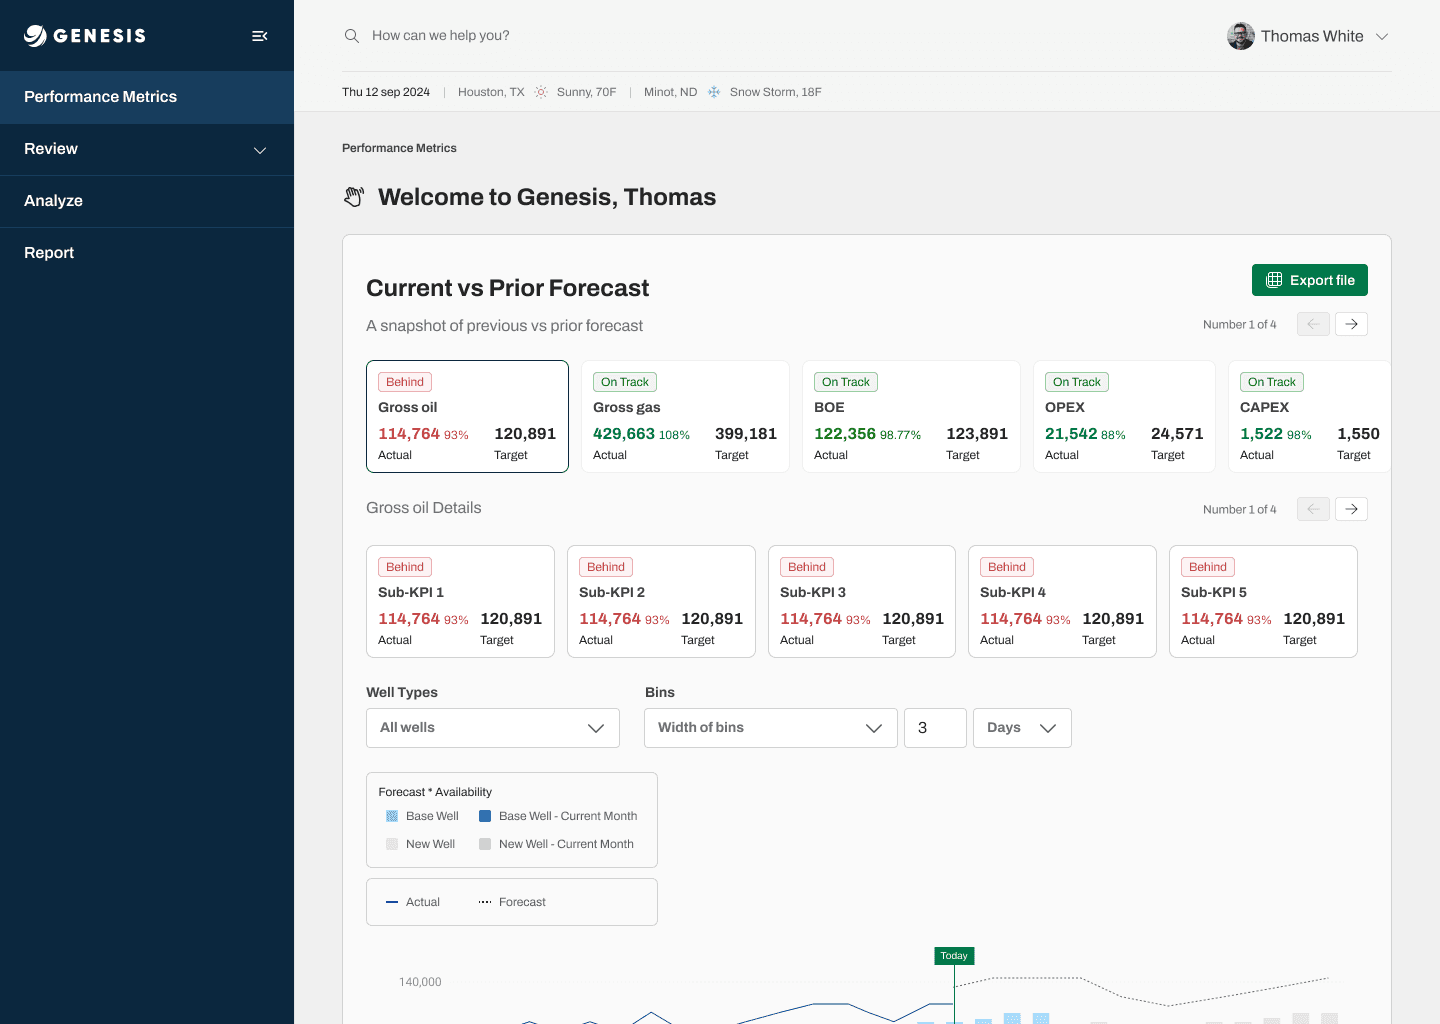
Task: Click the Genesis logo
Action: 85,36
